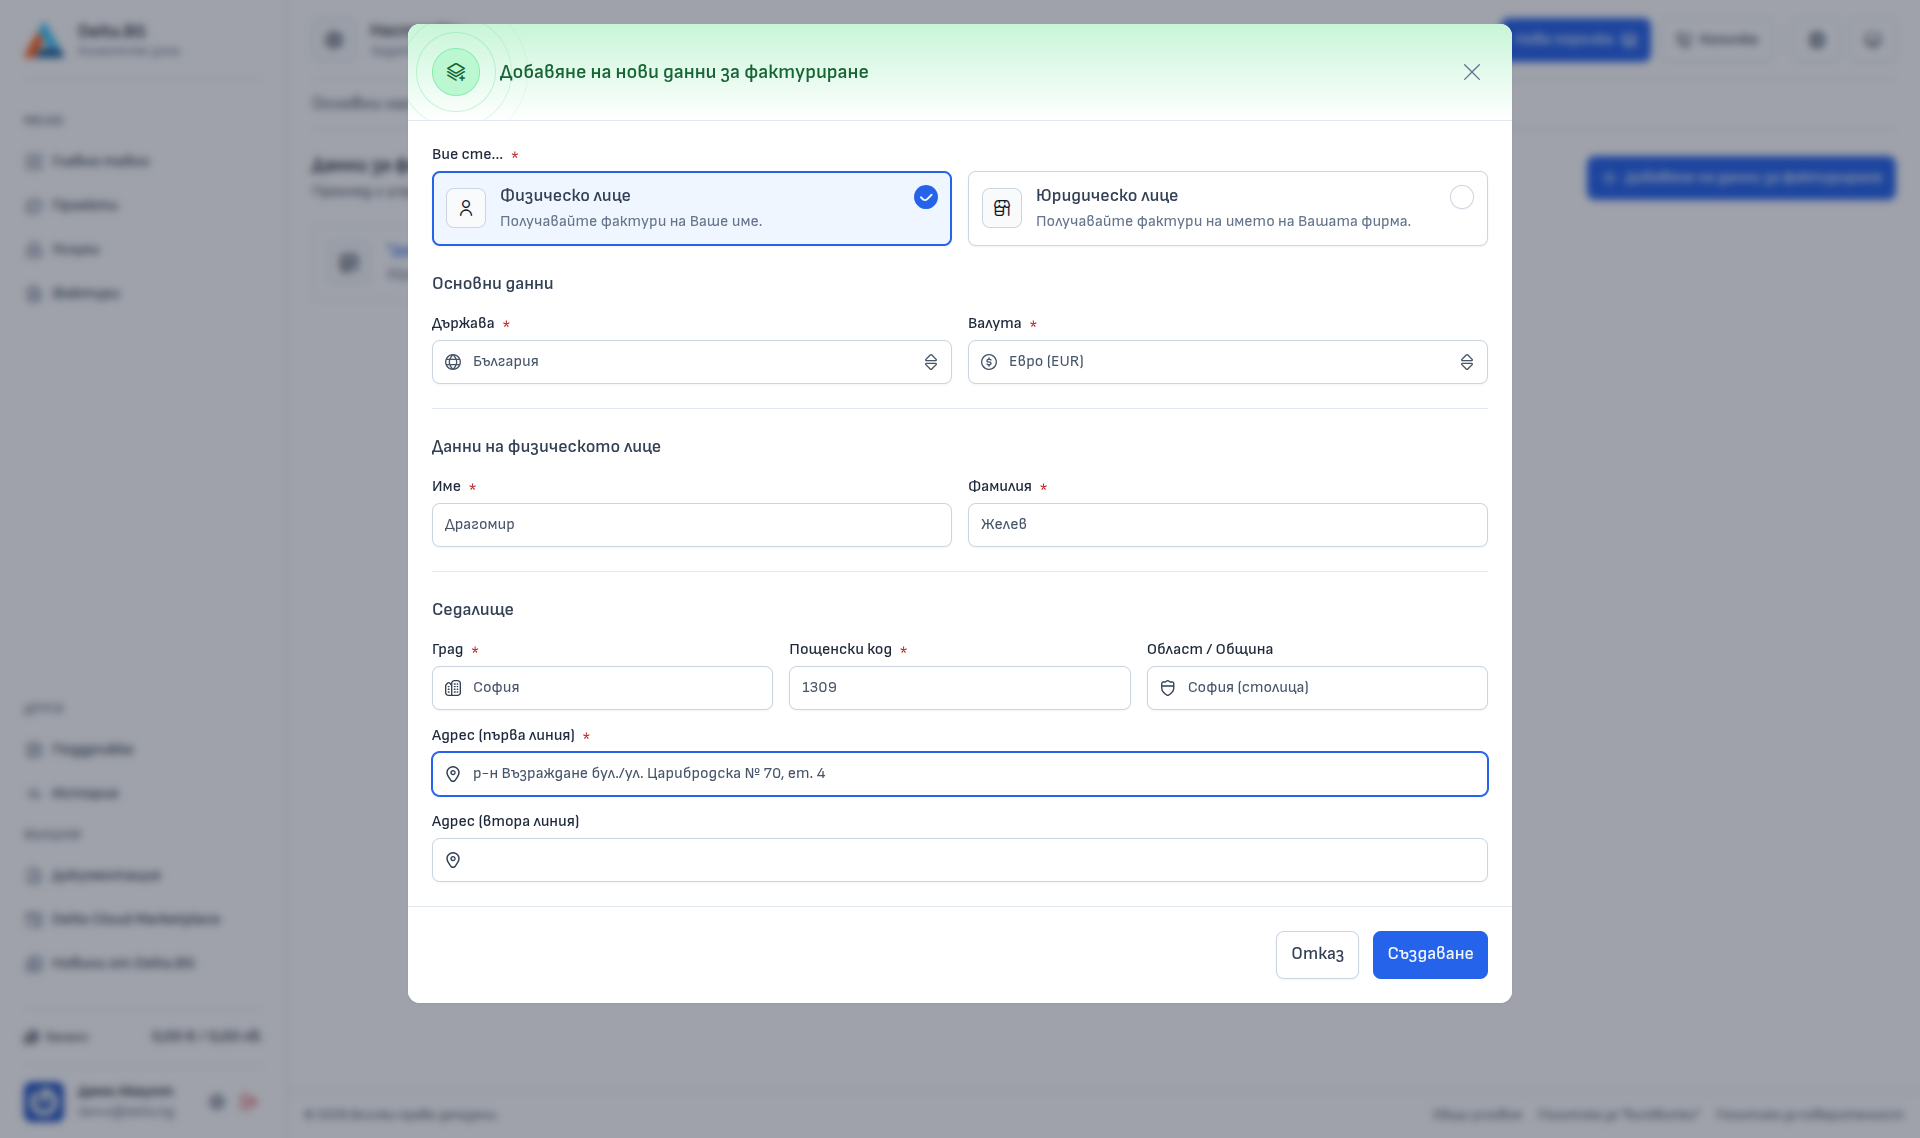1920x1138 pixels.
Task: Click the map pin icon in second address line
Action: (453, 860)
